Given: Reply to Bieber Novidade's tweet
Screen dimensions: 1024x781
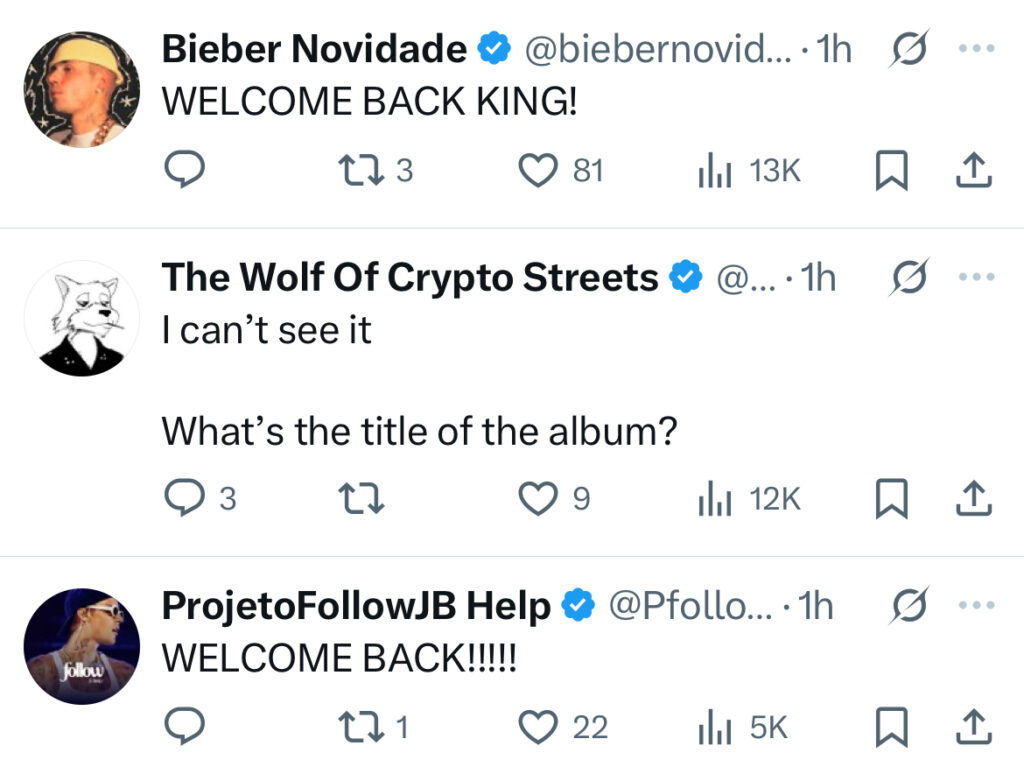Looking at the screenshot, I should coord(184,170).
